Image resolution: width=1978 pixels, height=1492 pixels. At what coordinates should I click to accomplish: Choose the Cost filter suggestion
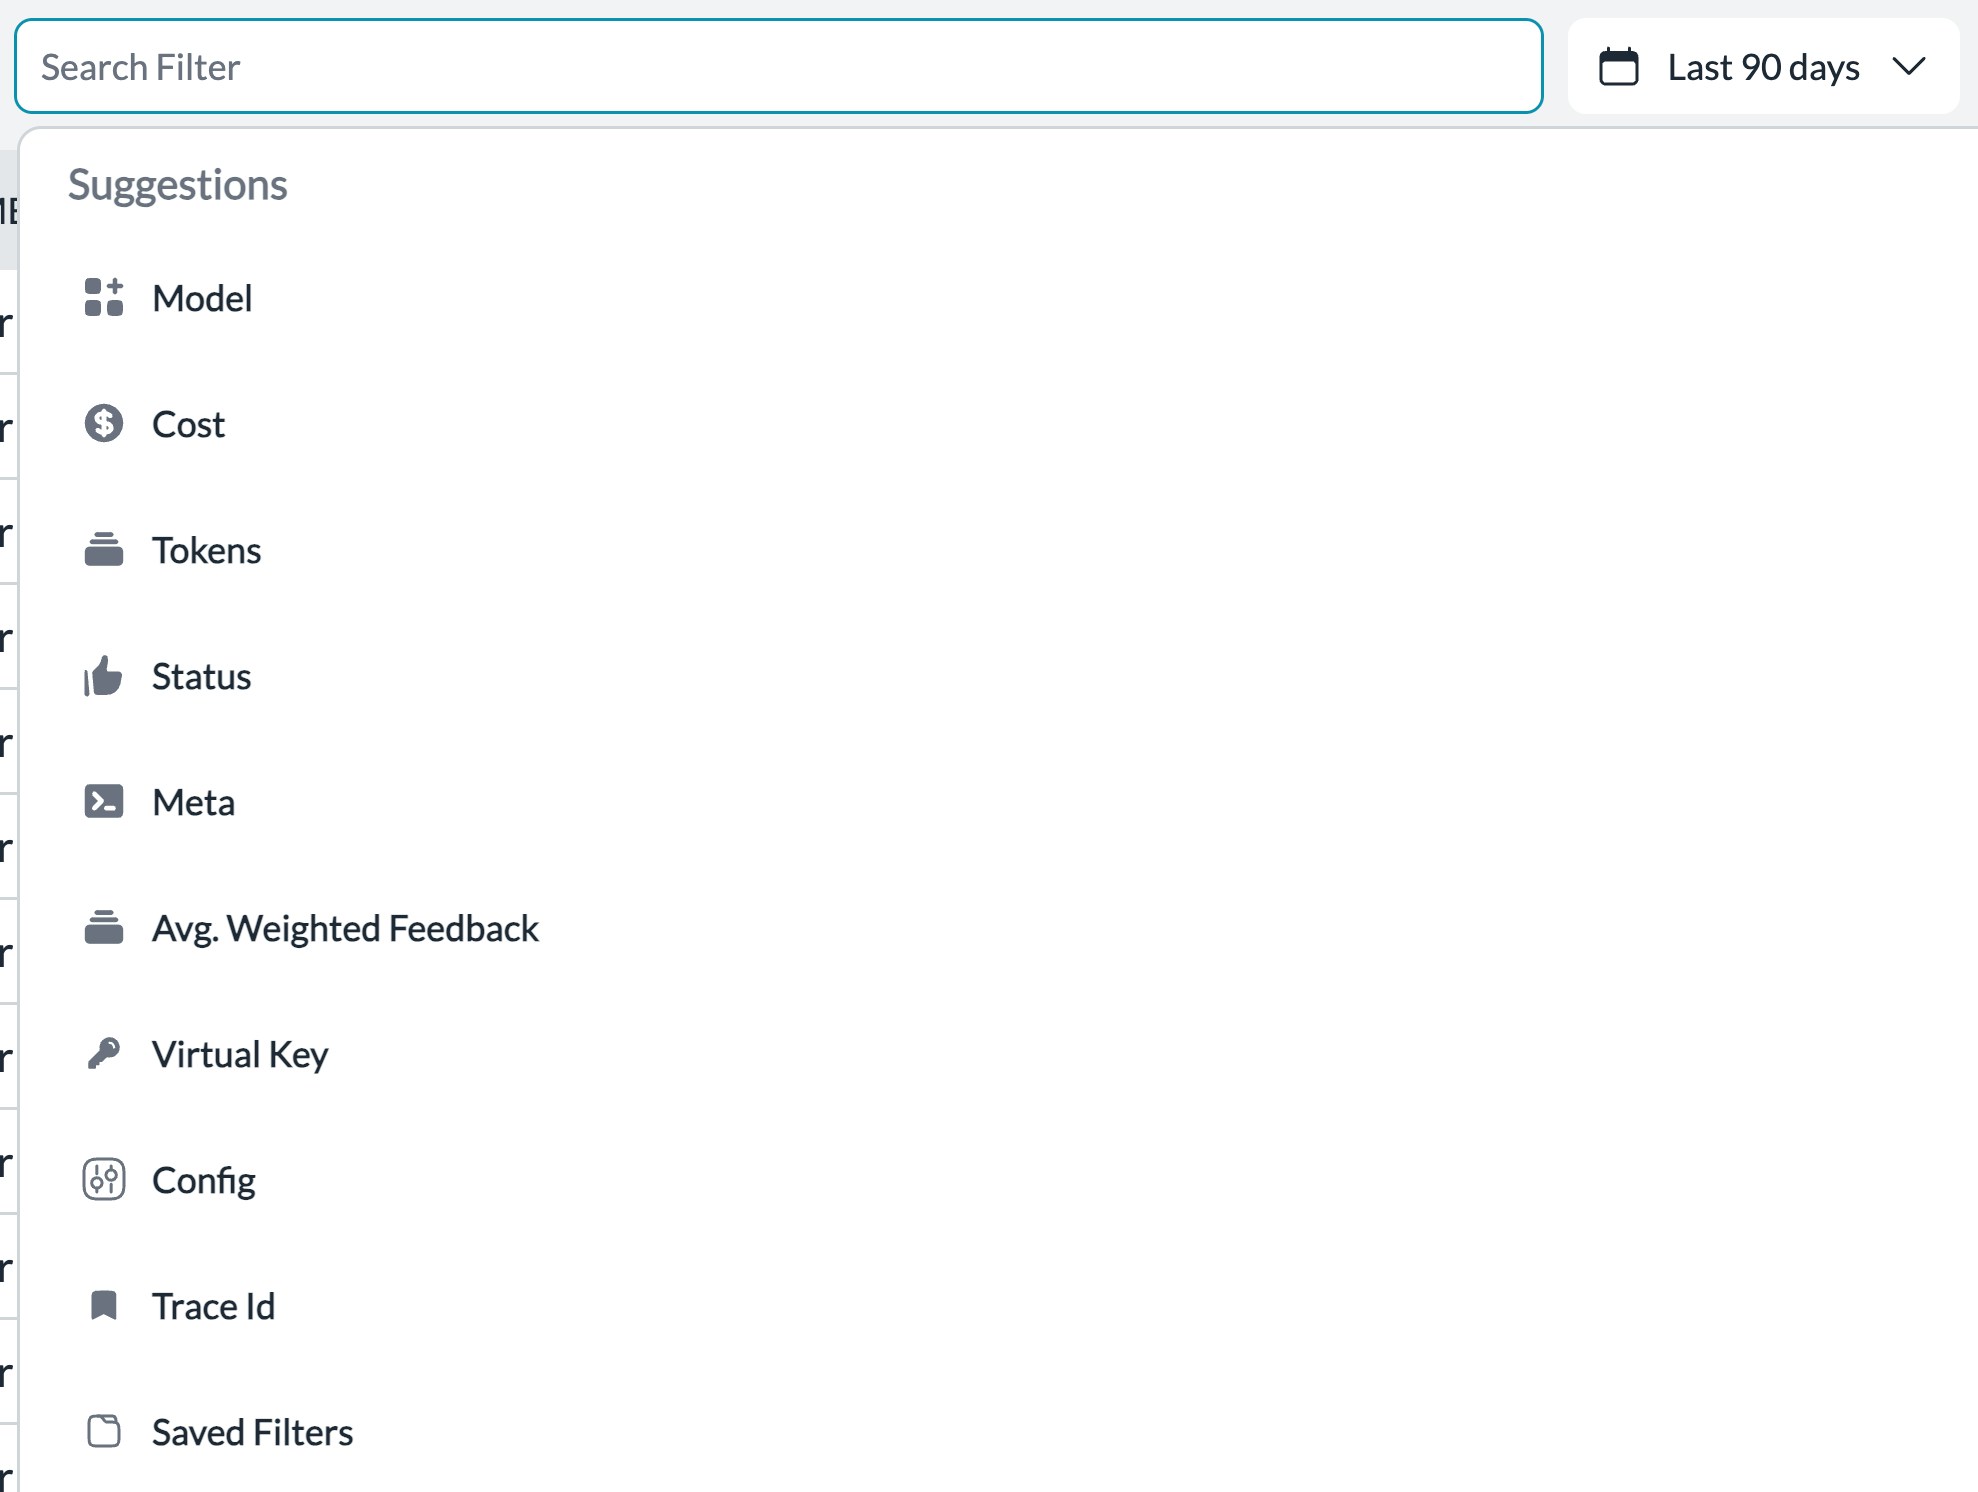[x=188, y=425]
